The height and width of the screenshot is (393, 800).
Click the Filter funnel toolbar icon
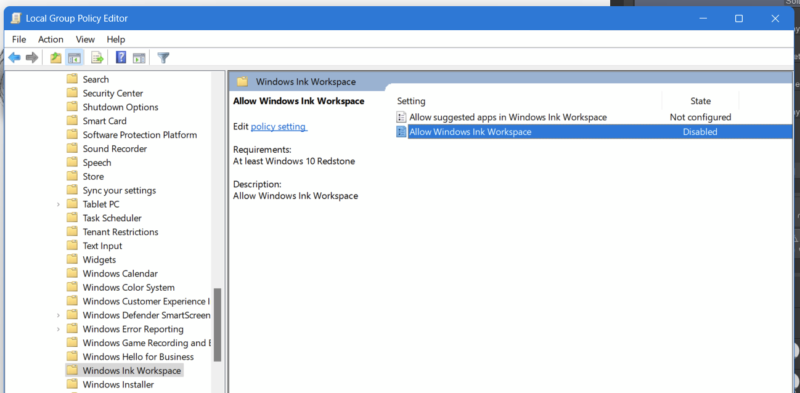(163, 58)
